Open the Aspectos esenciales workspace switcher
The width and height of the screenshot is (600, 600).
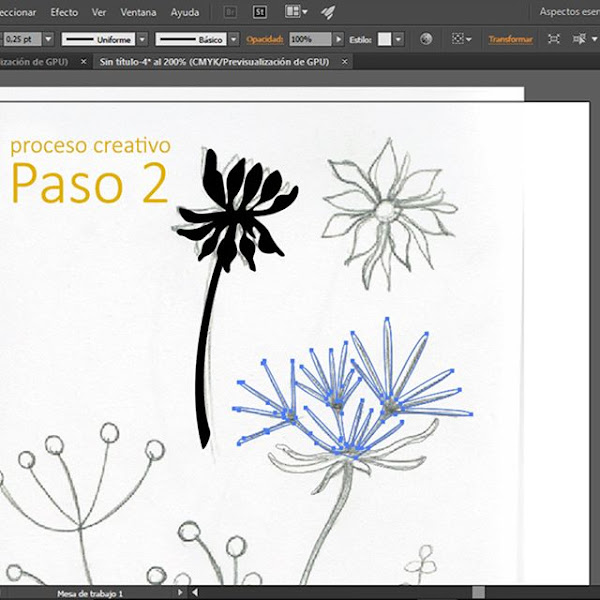coord(569,12)
